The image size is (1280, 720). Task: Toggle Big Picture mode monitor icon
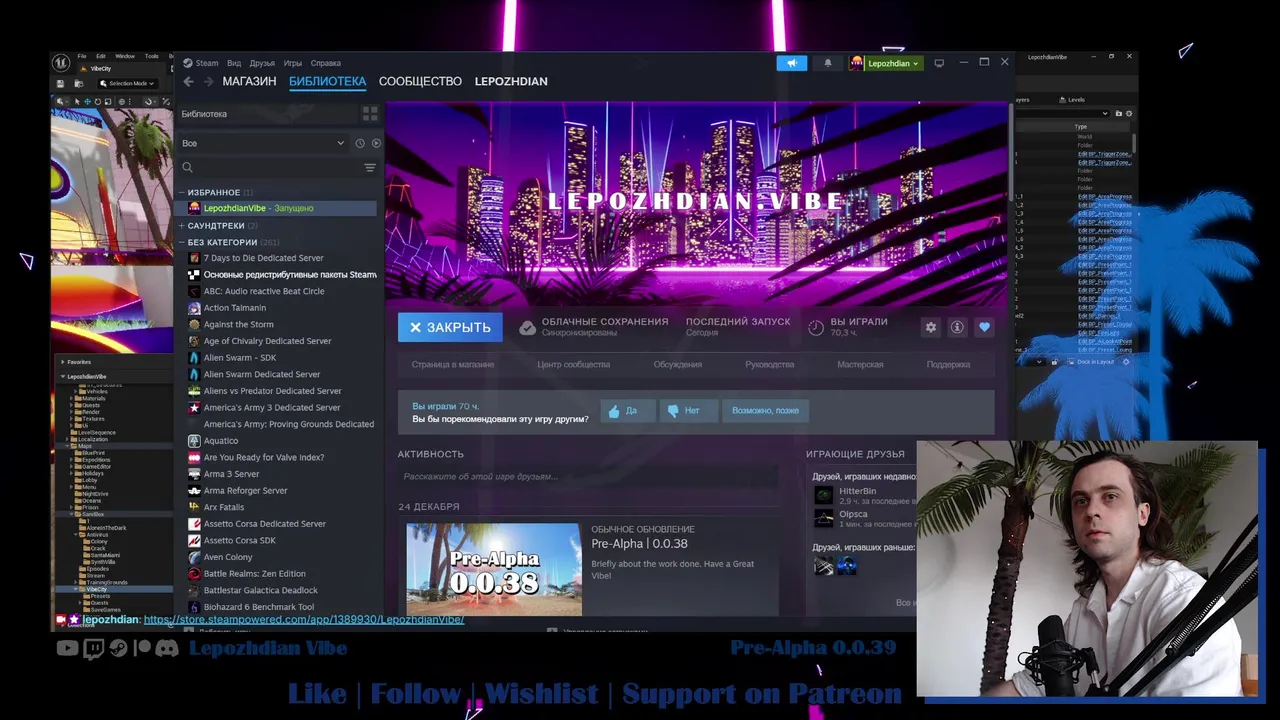pyautogui.click(x=938, y=63)
